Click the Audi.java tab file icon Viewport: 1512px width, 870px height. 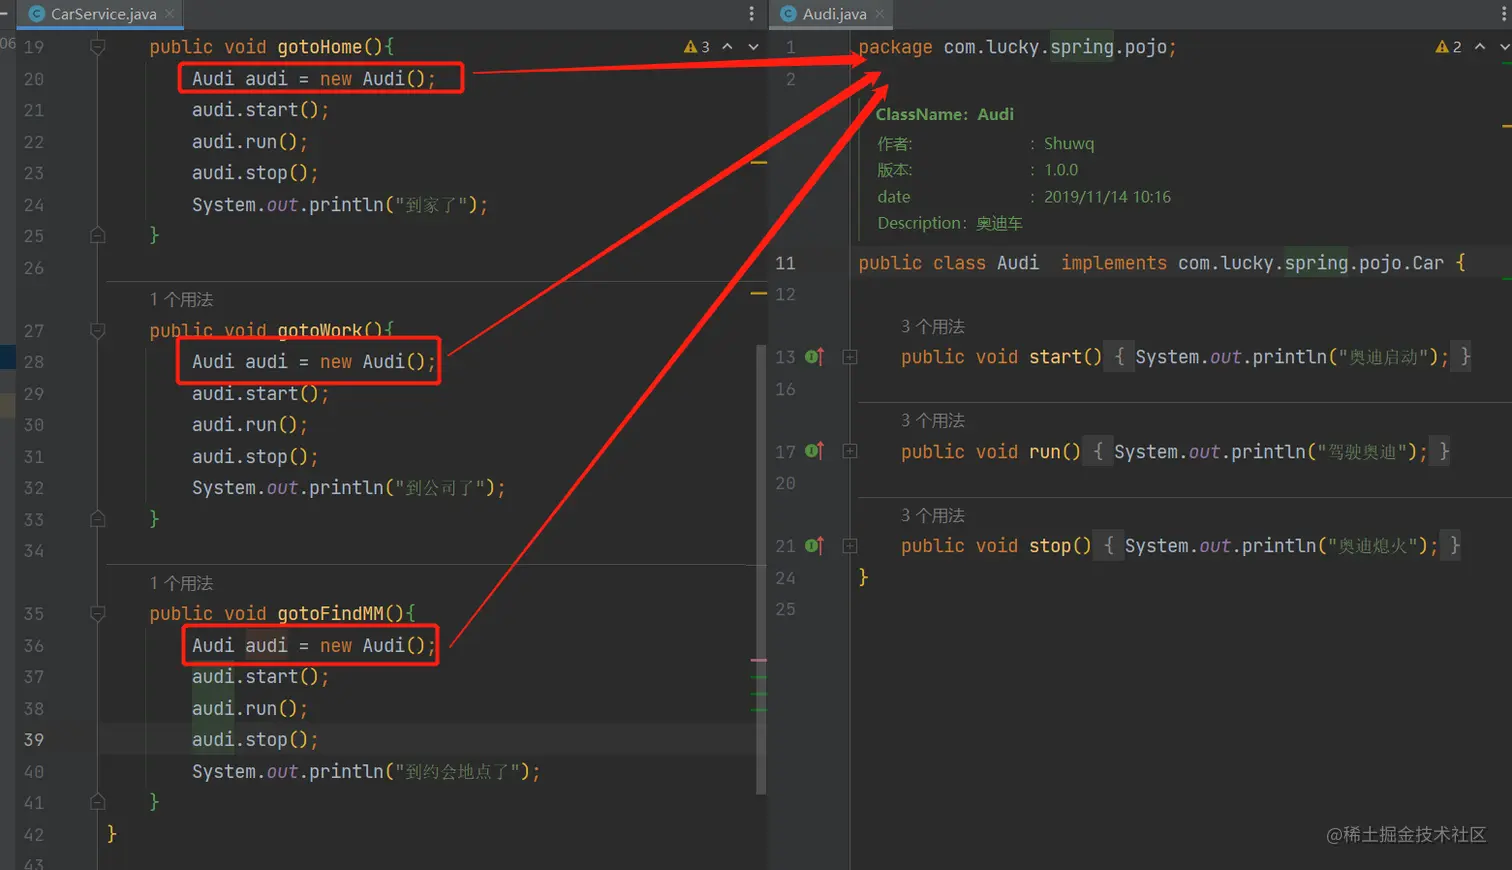tap(788, 14)
